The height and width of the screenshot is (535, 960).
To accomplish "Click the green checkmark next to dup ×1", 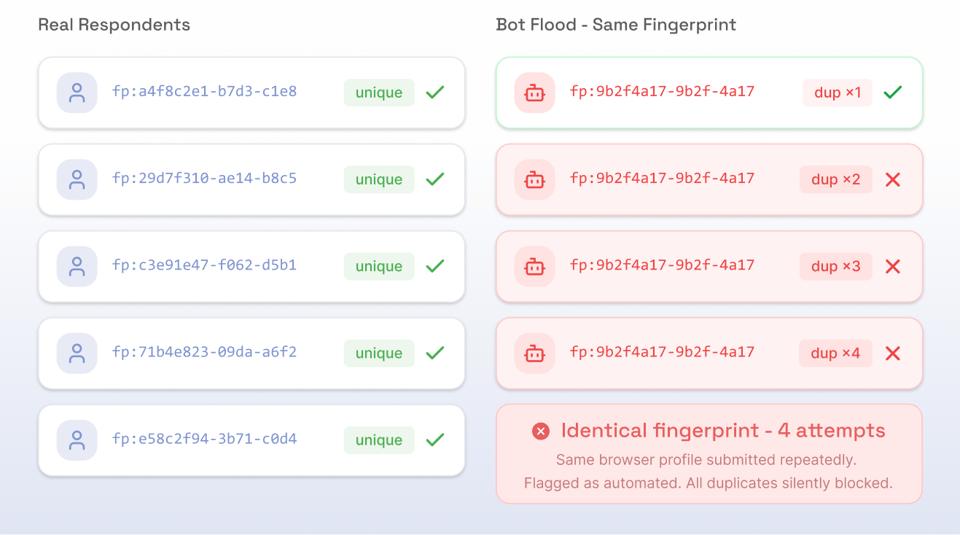I will click(893, 92).
